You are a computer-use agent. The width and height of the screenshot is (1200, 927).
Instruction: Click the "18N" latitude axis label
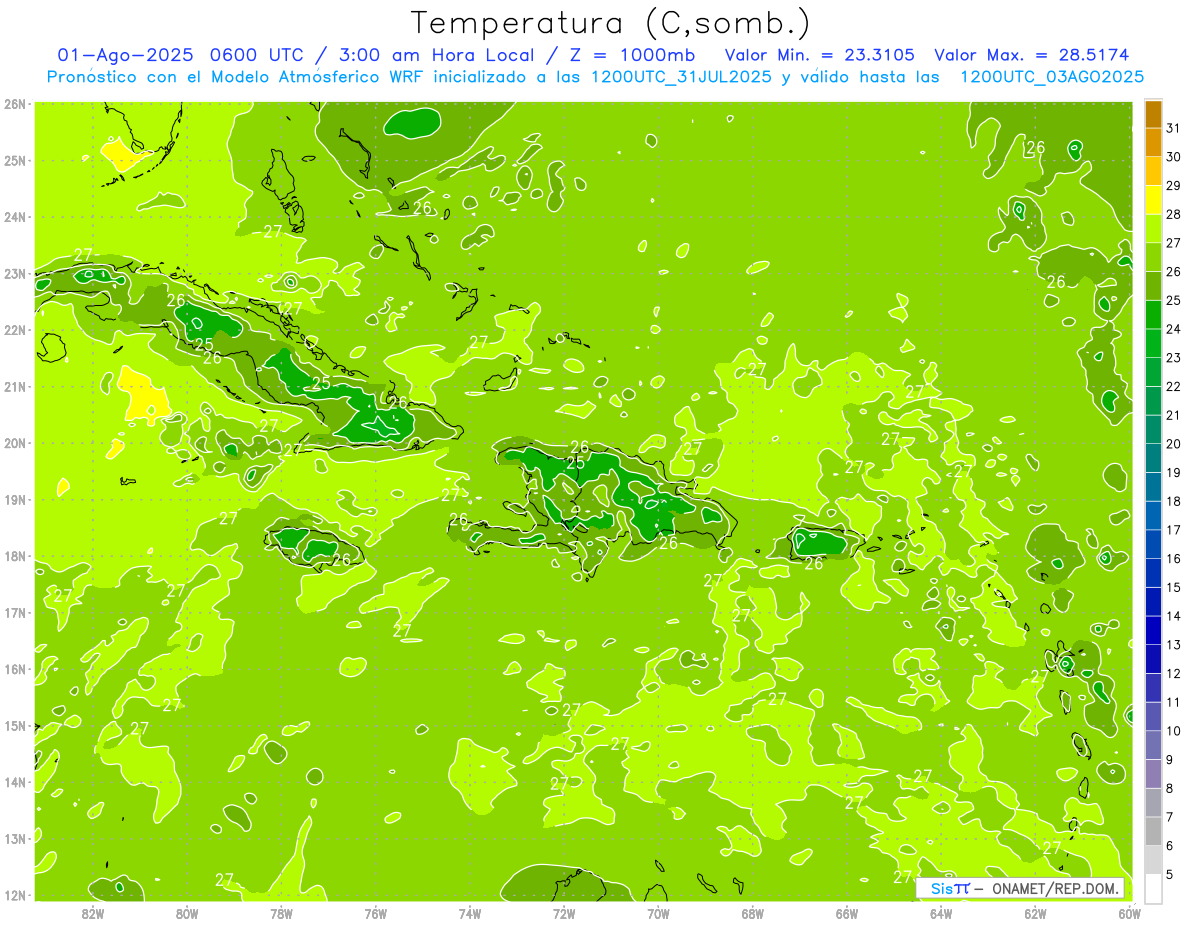click(15, 556)
